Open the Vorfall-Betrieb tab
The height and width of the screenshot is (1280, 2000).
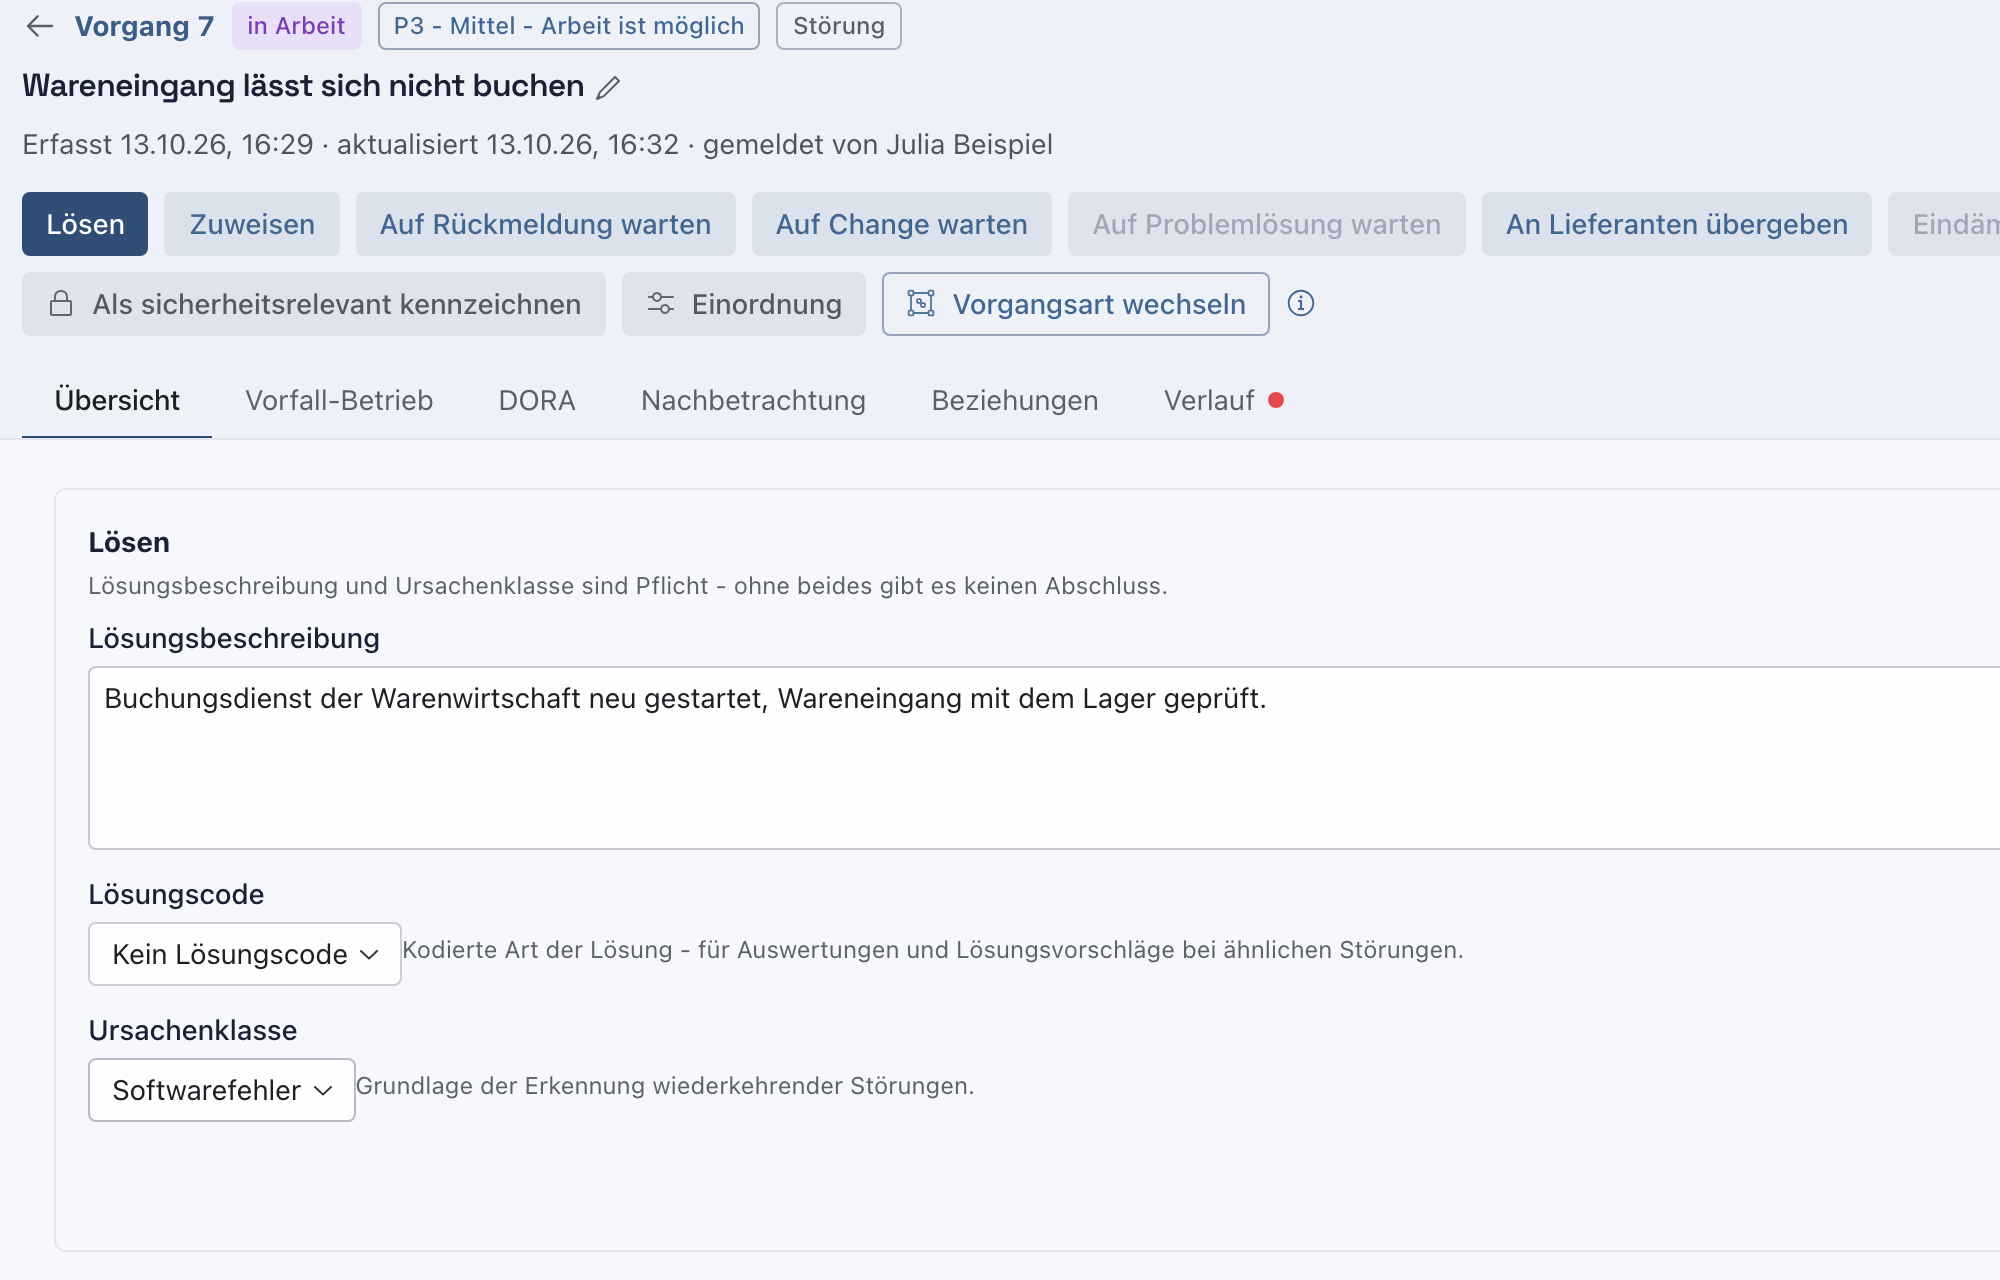coord(339,400)
